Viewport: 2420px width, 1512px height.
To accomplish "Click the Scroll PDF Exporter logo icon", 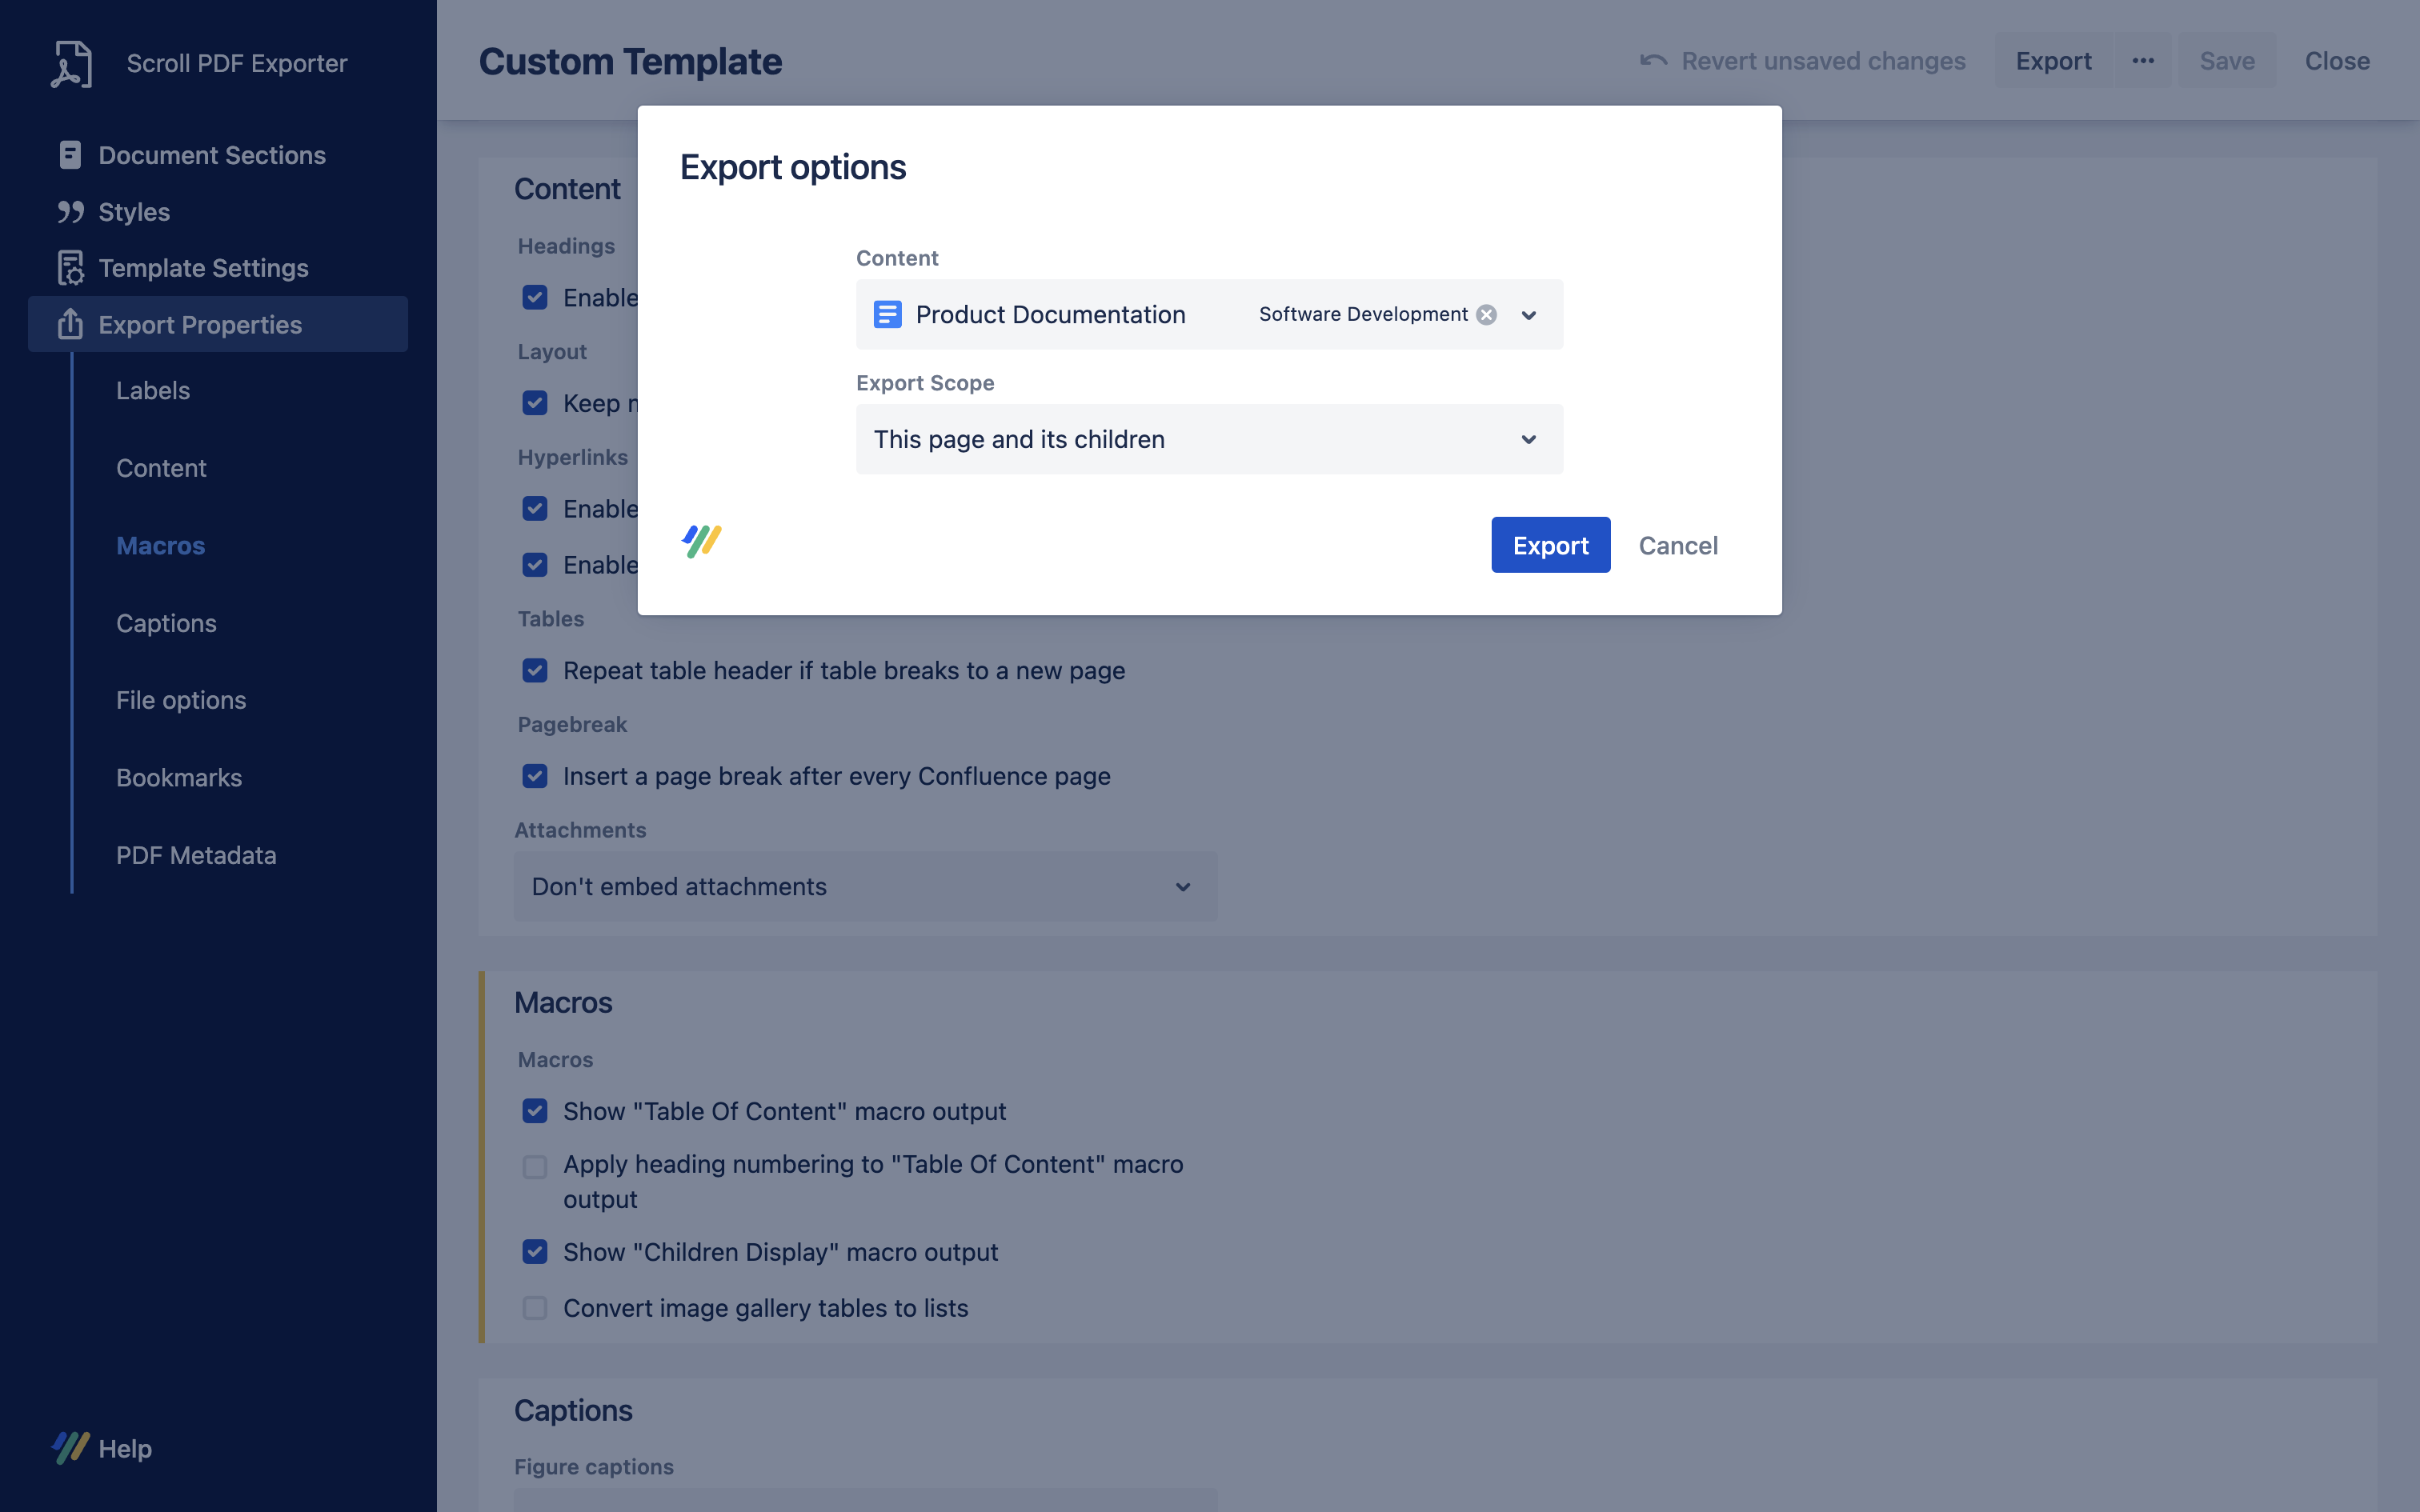I will coord(71,63).
